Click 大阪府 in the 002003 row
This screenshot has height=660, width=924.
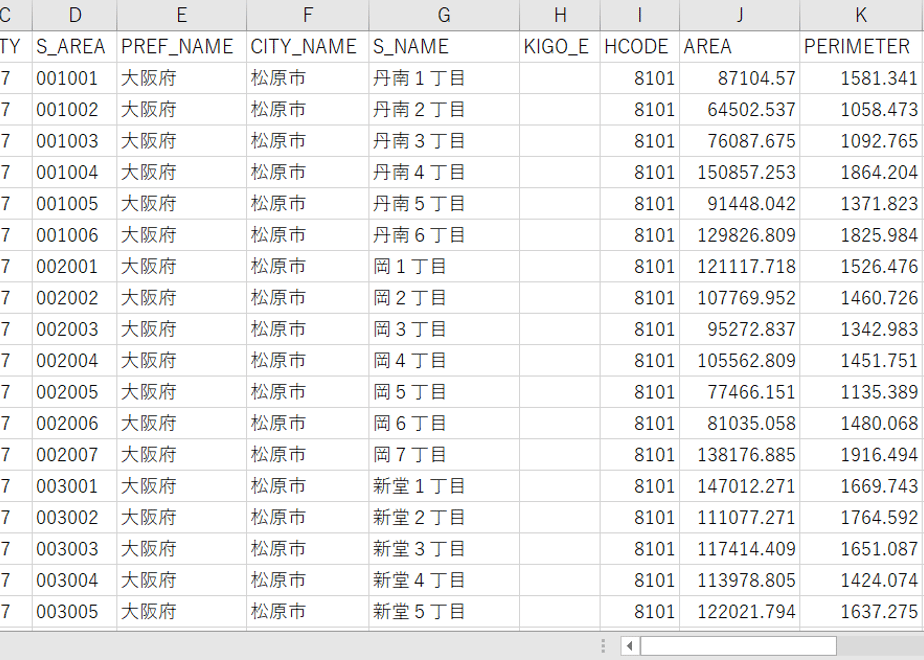point(182,329)
